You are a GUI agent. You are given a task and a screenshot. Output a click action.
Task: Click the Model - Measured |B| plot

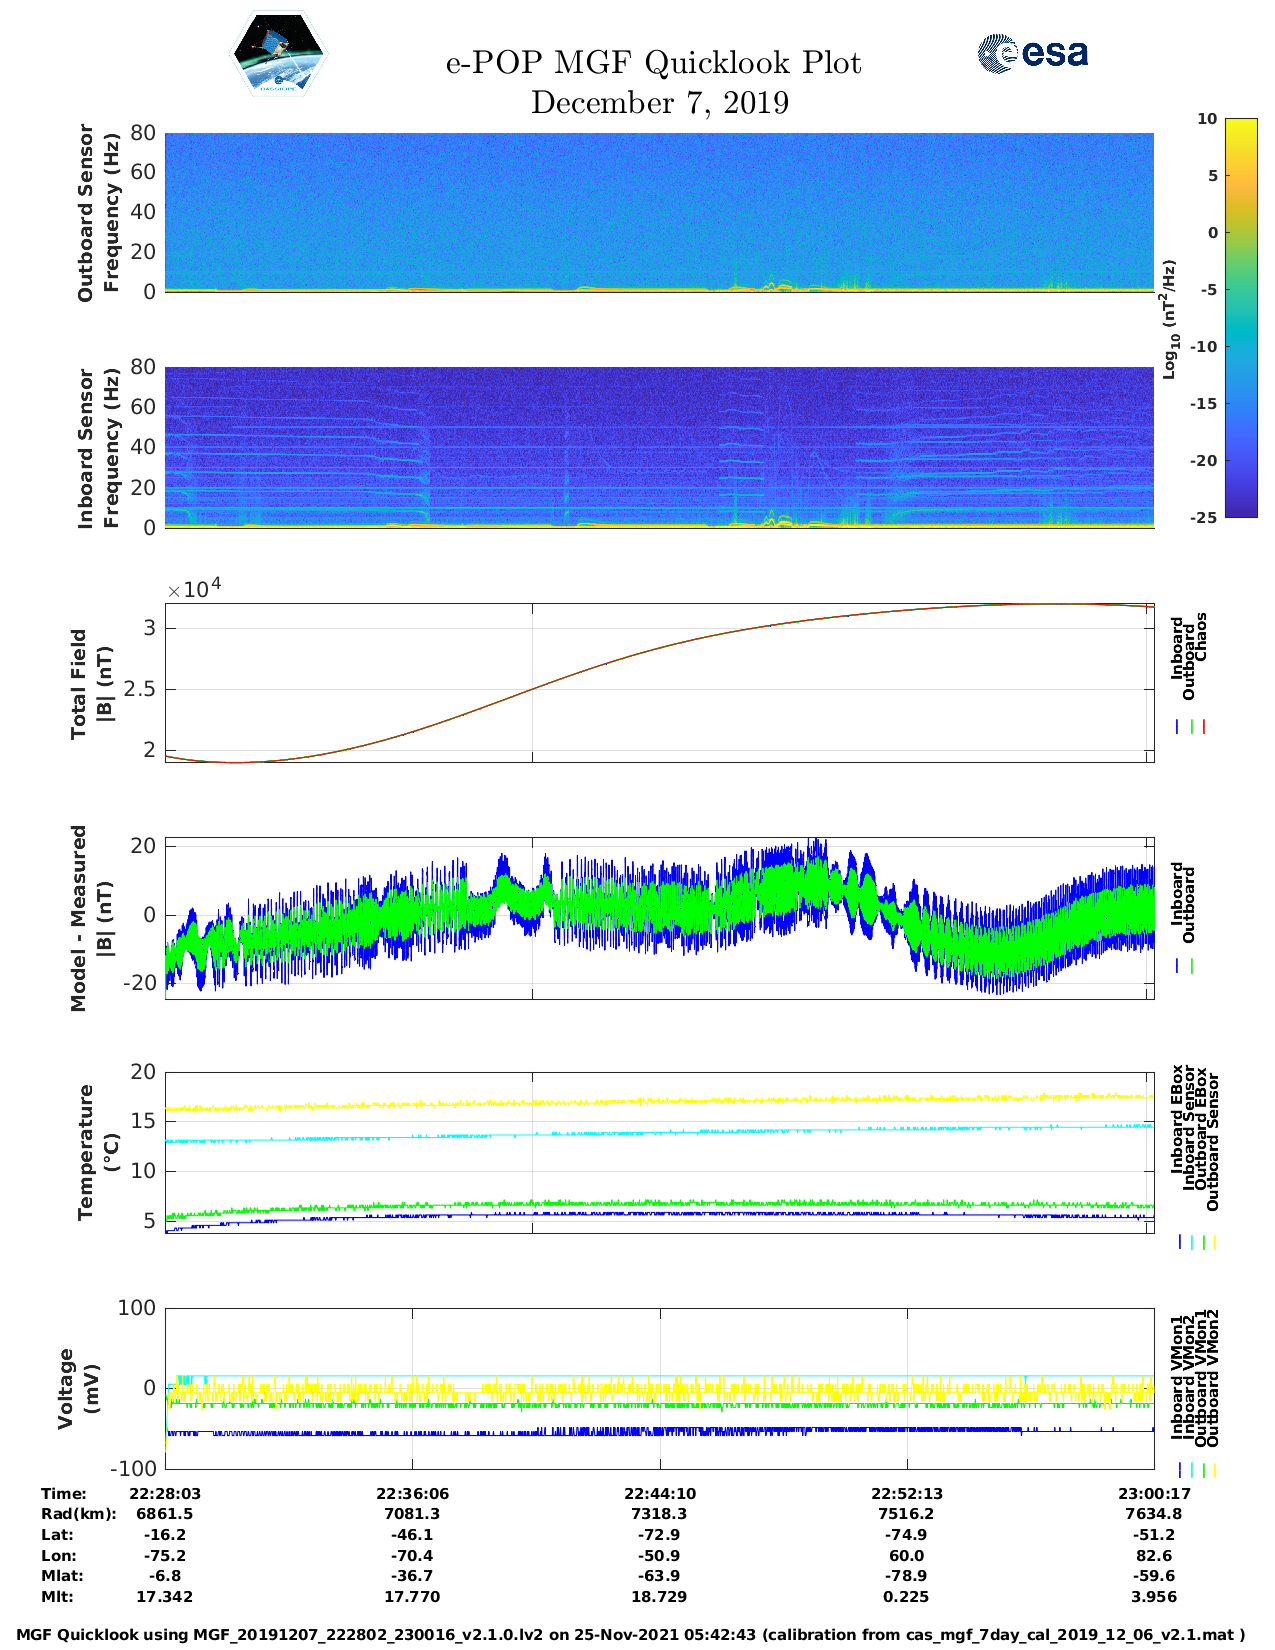[x=659, y=918]
